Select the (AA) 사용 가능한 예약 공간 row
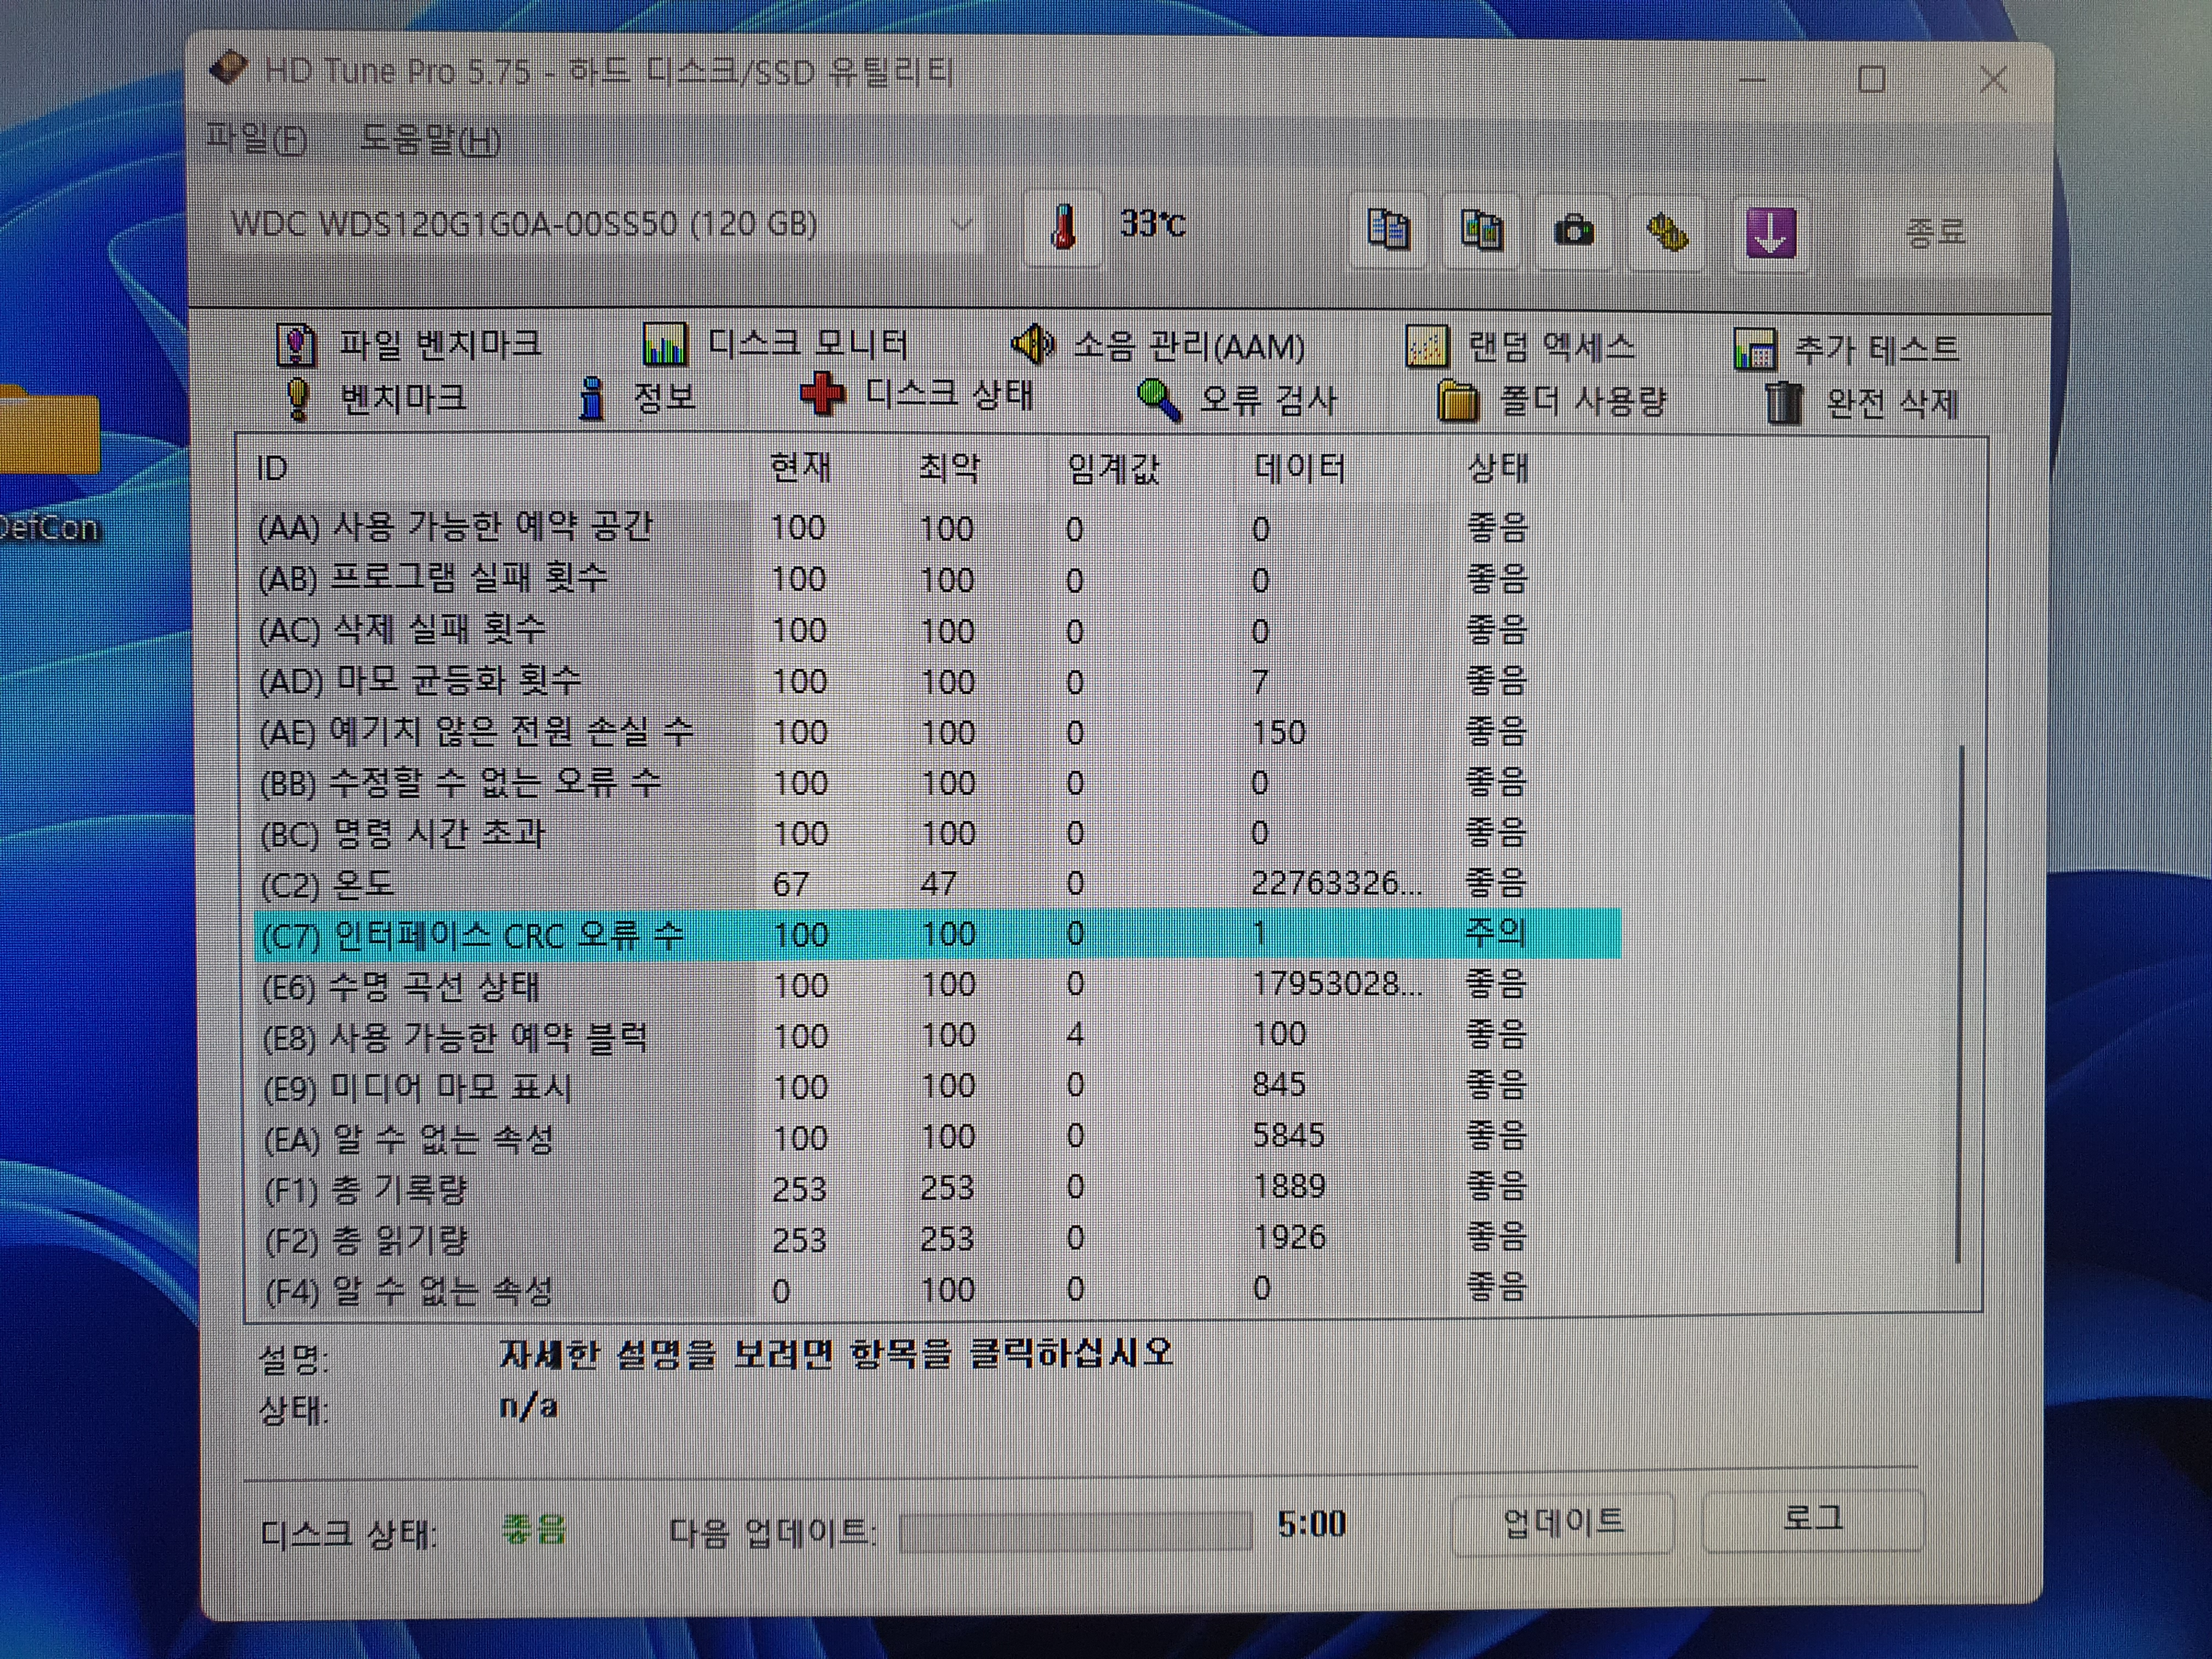The image size is (2212, 1659). coord(936,527)
